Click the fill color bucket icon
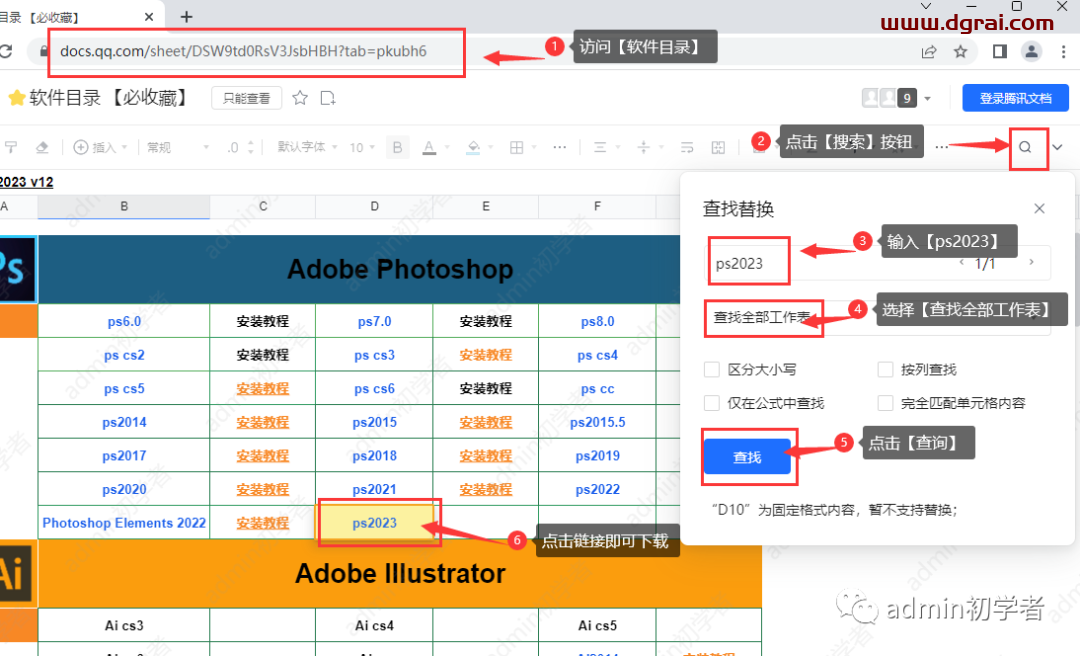Viewport: 1080px width, 656px height. pyautogui.click(x=473, y=147)
